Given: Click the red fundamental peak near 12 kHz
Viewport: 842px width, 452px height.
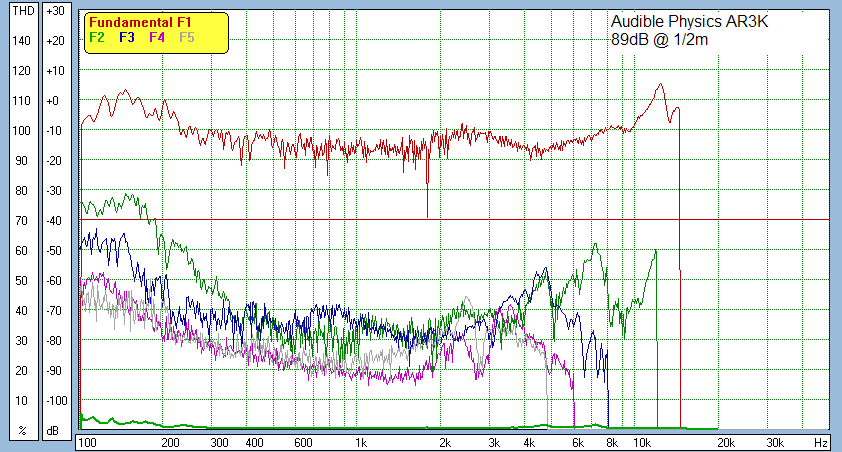Looking at the screenshot, I should [660, 84].
